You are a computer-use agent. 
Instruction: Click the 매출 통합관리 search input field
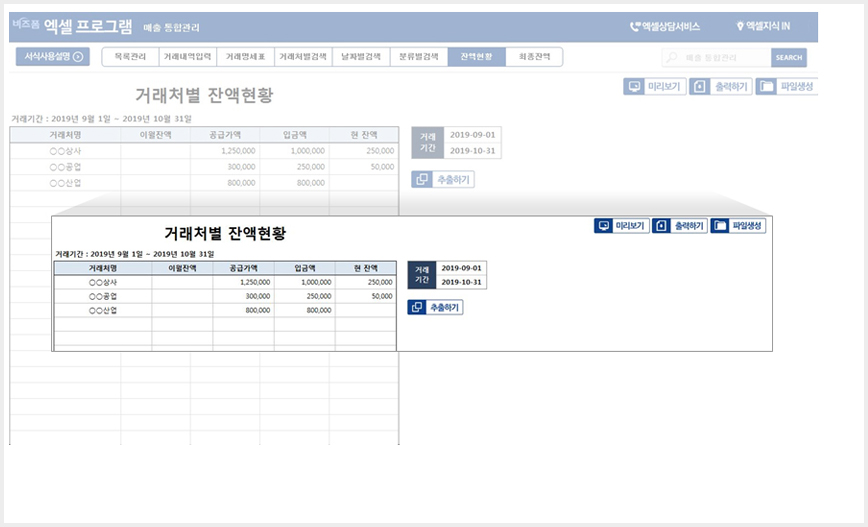[x=716, y=58]
